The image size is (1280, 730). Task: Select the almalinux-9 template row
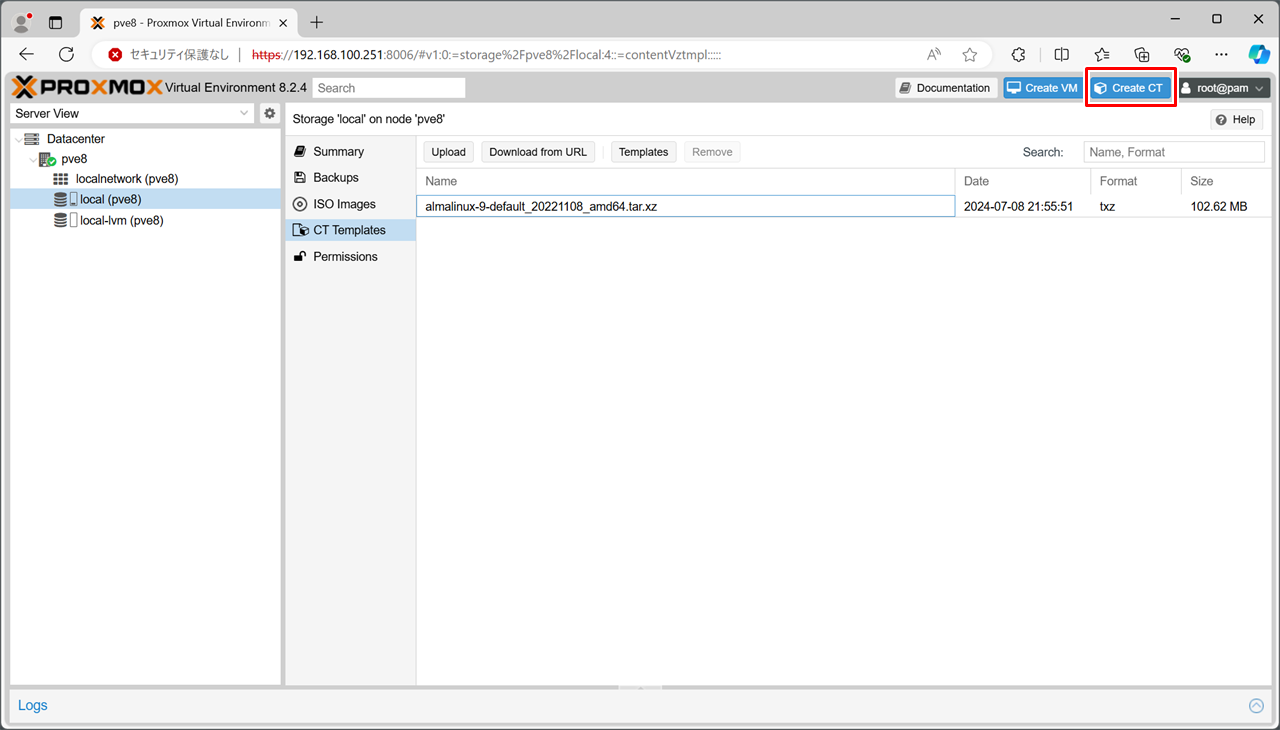(685, 207)
